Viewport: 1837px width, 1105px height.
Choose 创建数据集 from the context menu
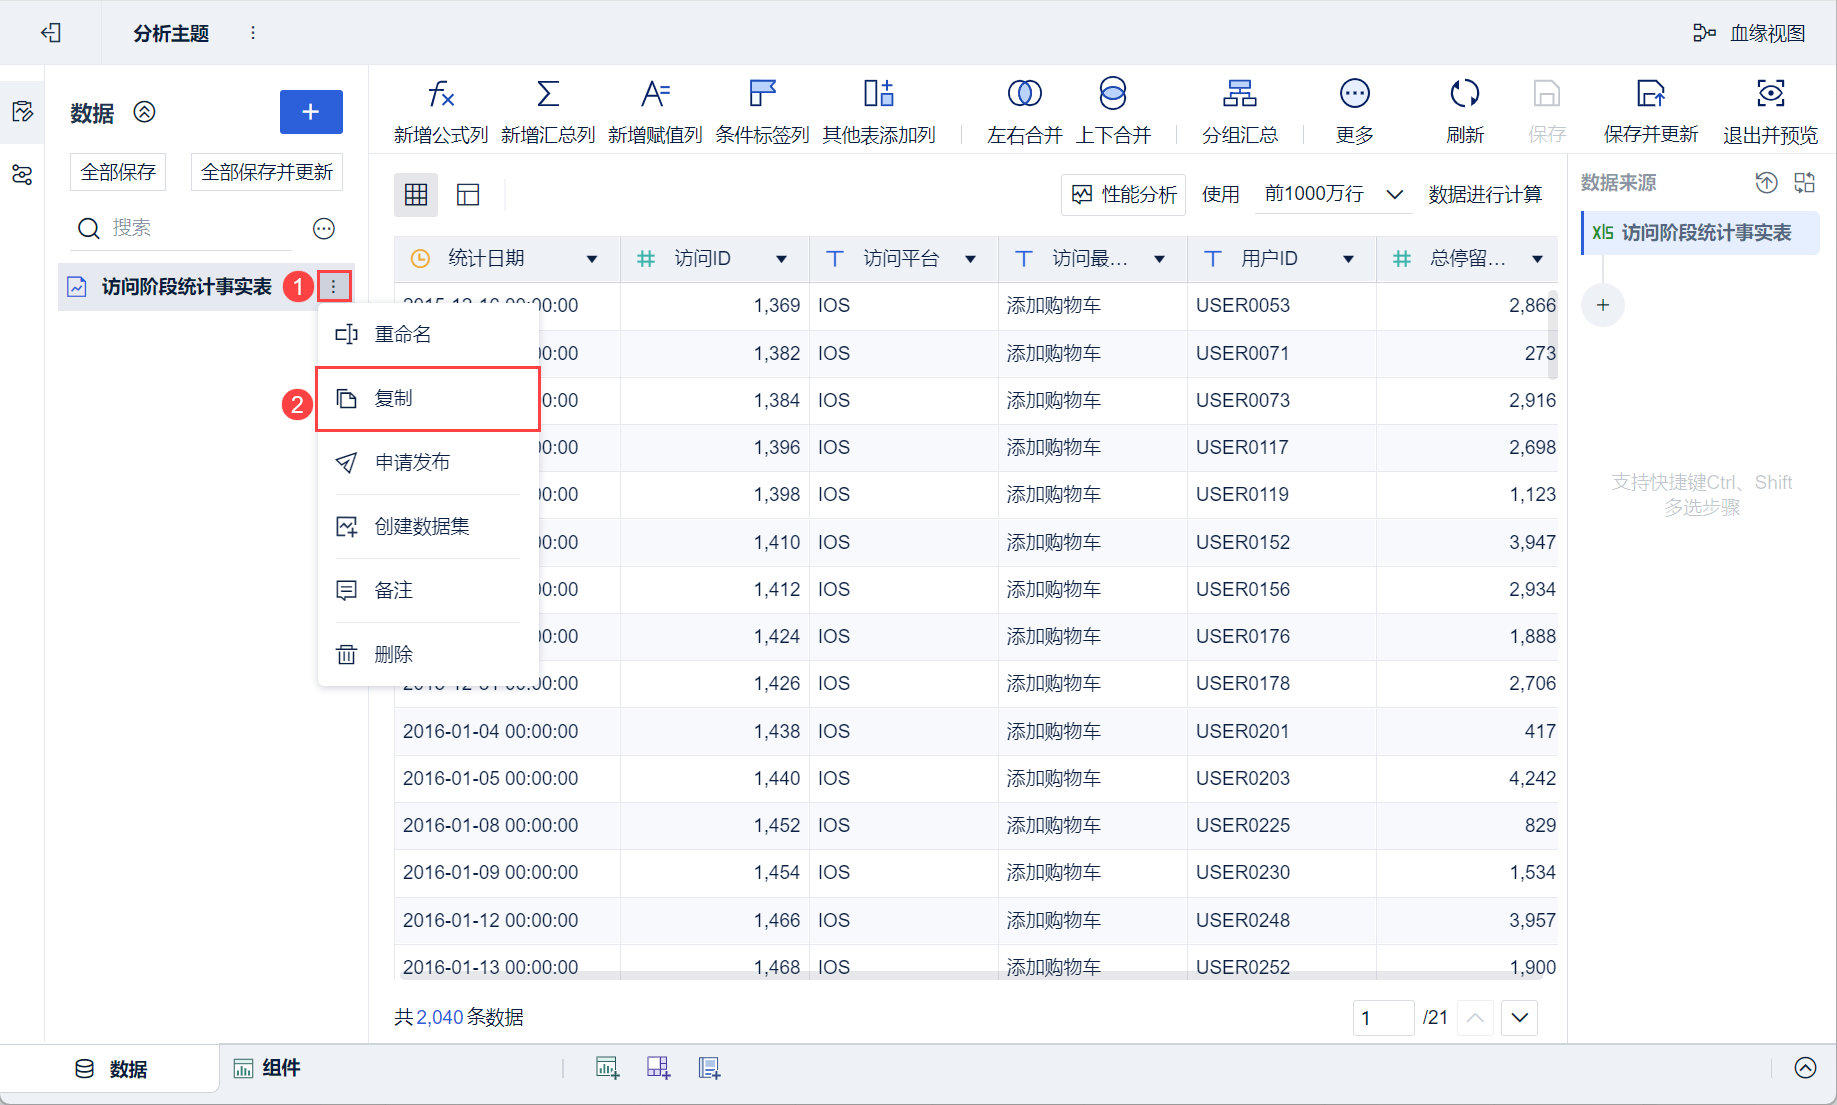[x=428, y=526]
